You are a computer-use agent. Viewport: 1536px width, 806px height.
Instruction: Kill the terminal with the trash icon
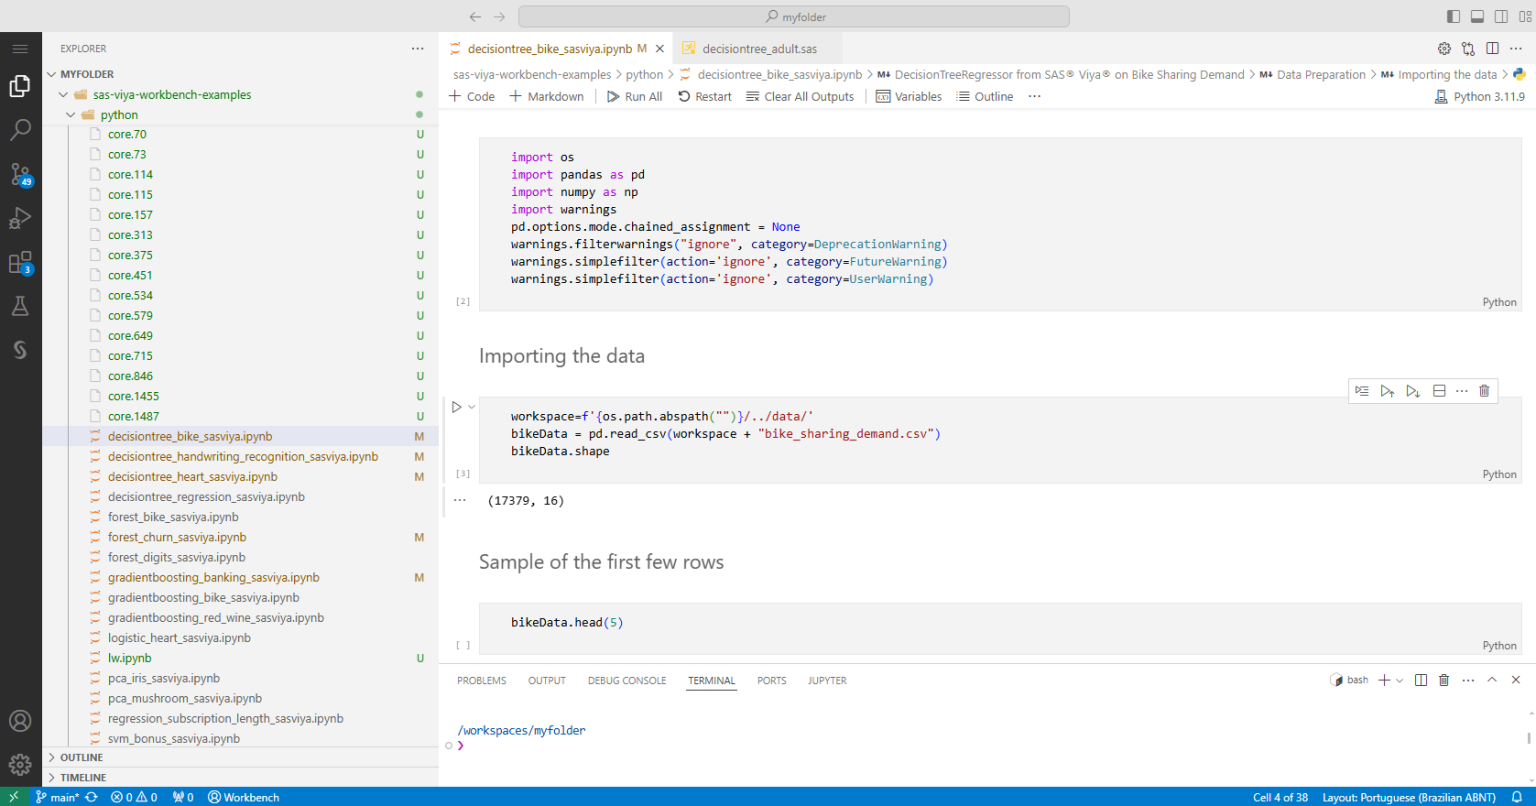tap(1443, 680)
